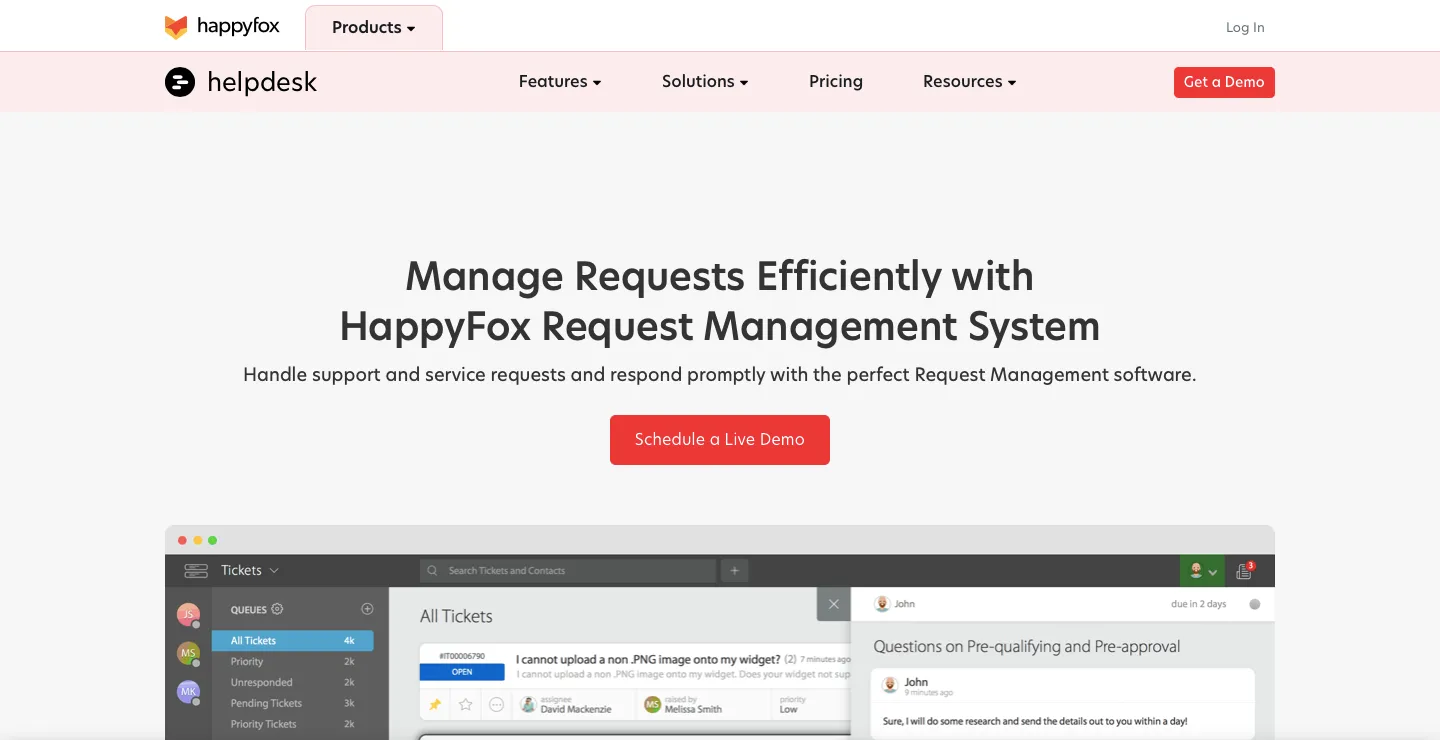Click the plus button next to search

[x=734, y=571]
